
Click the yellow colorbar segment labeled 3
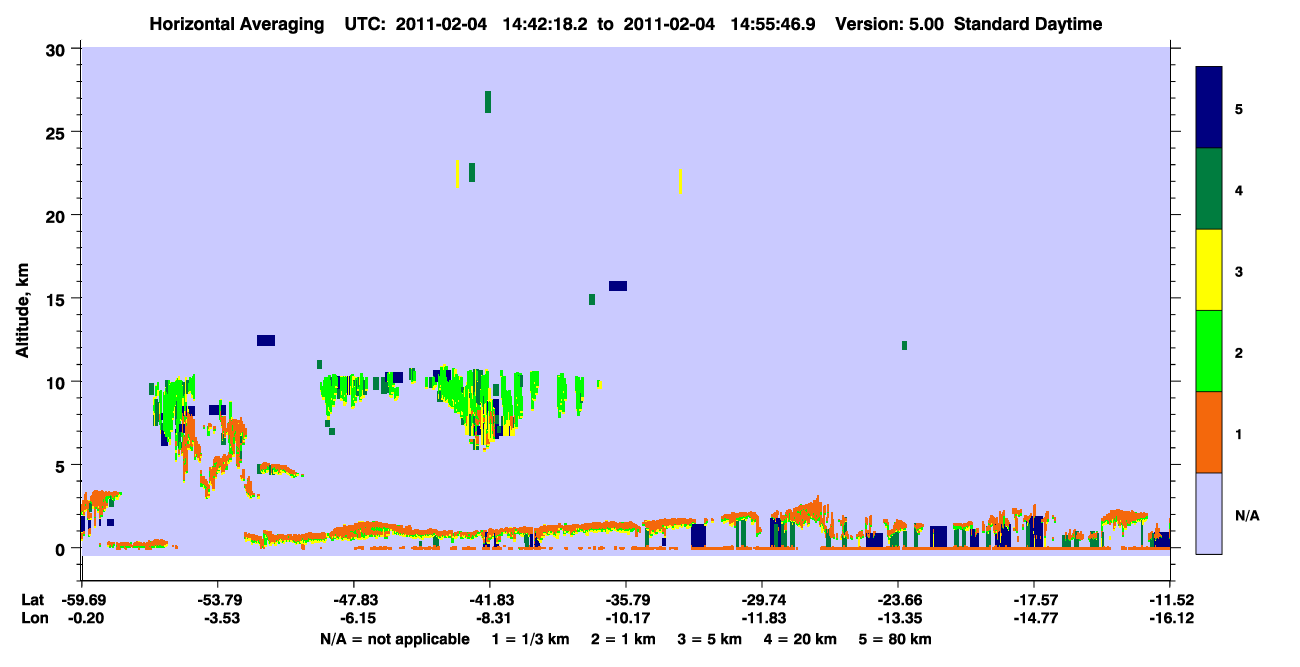click(1209, 270)
